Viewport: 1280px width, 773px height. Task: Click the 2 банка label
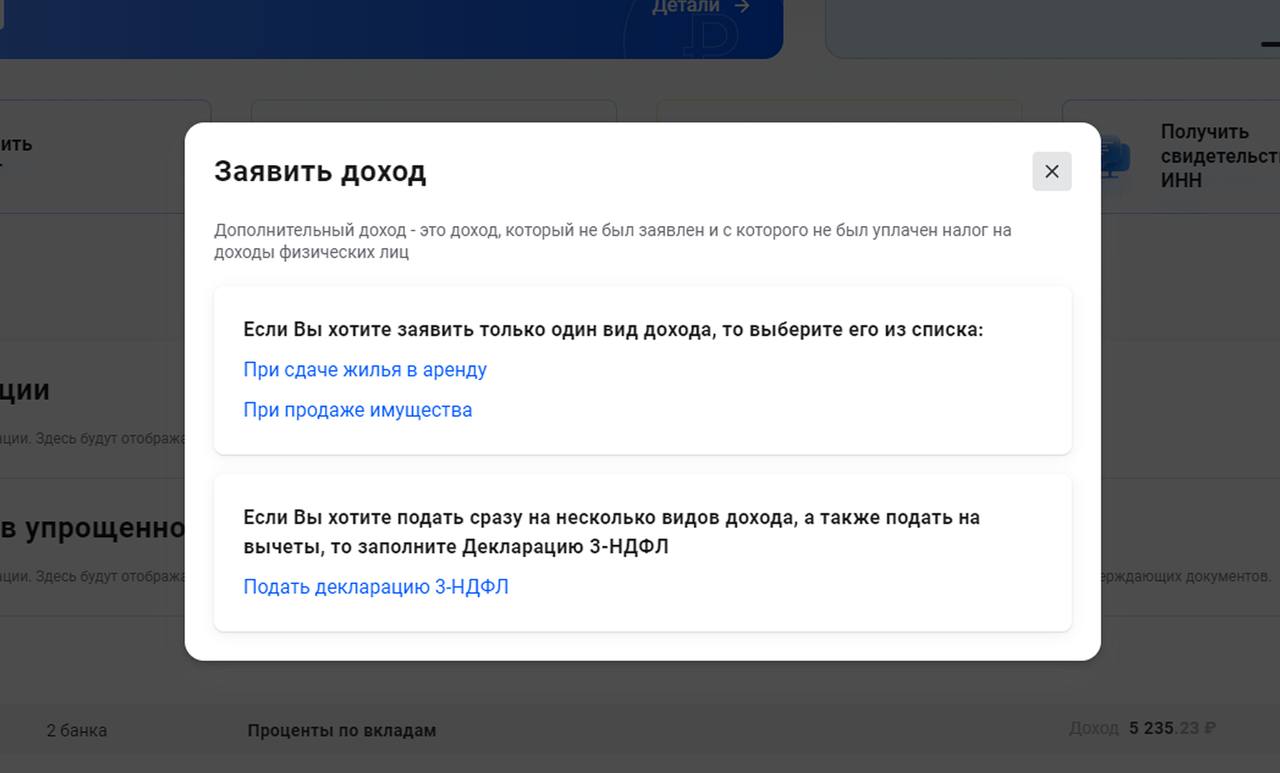tap(76, 730)
